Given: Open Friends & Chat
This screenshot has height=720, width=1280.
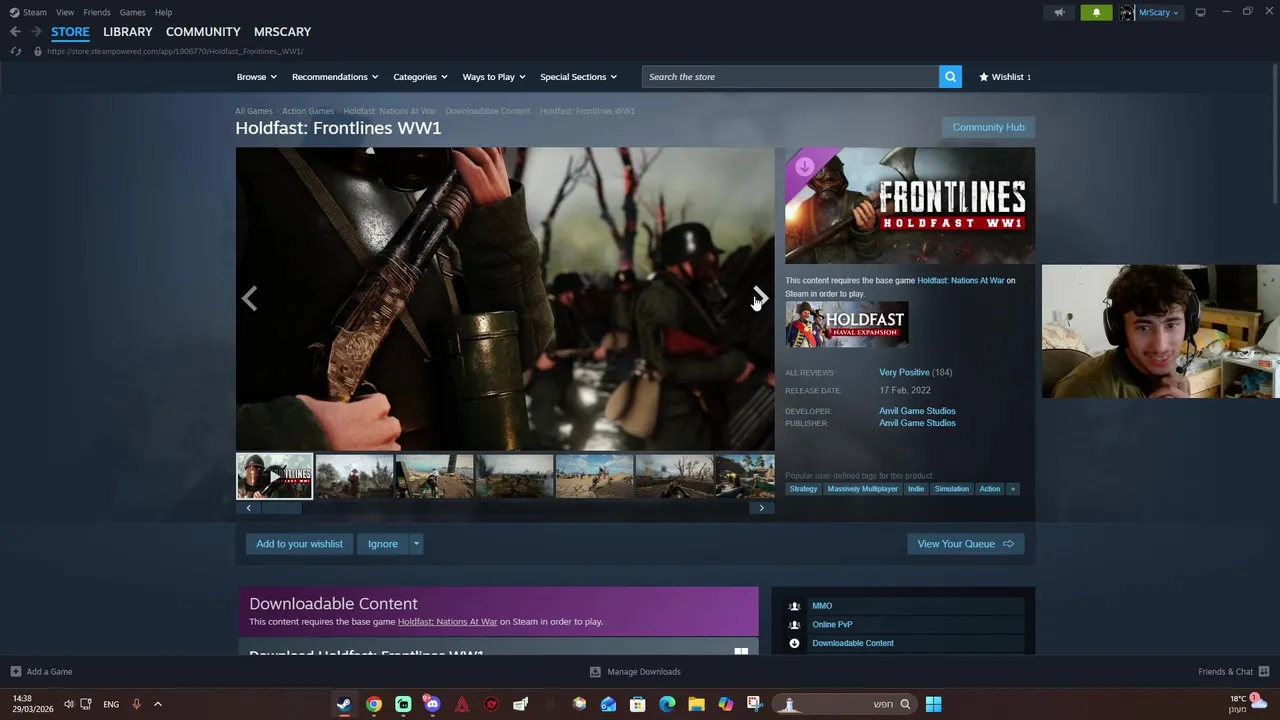Looking at the screenshot, I should 1234,672.
